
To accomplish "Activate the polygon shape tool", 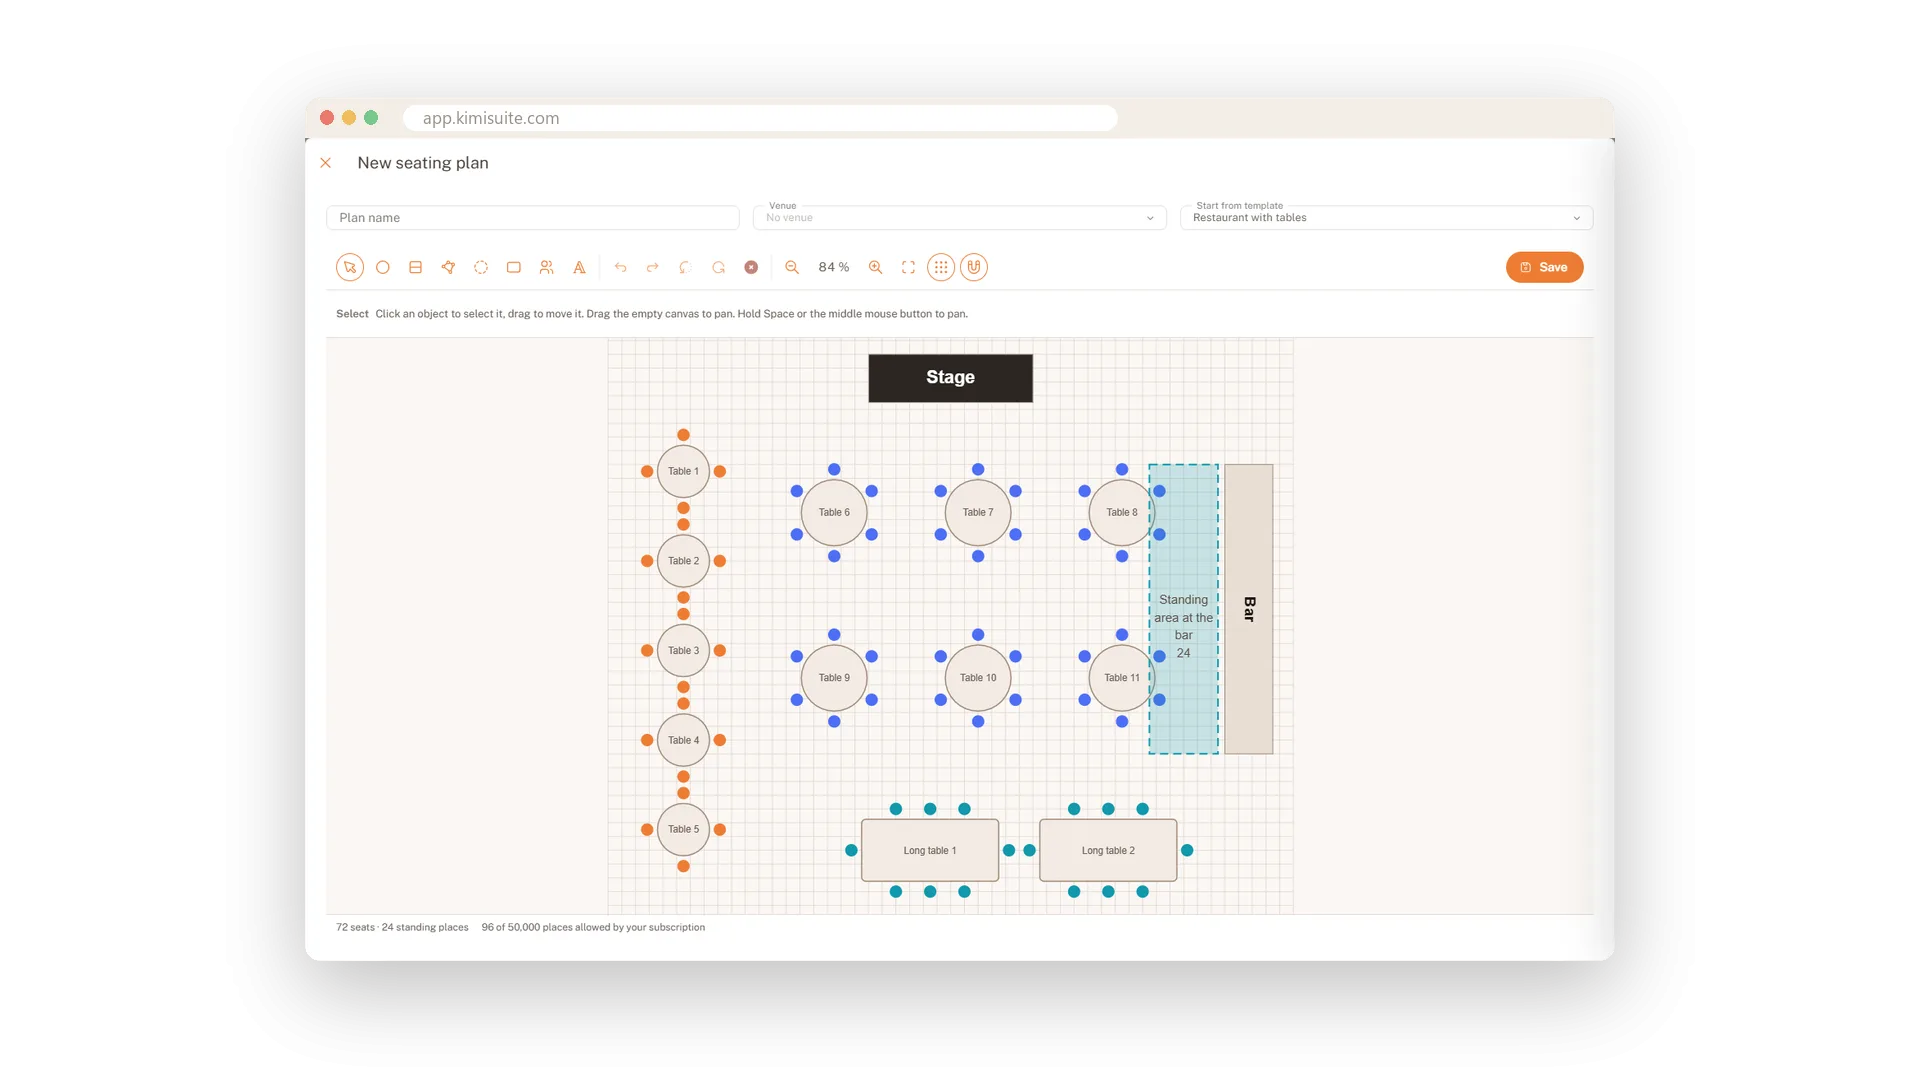I will (x=448, y=267).
